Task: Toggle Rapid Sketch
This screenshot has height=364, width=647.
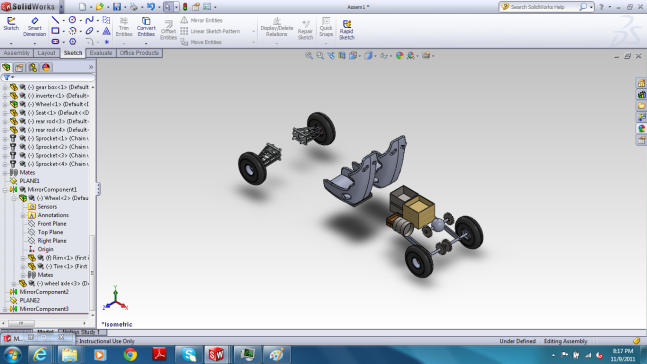Action: (347, 30)
